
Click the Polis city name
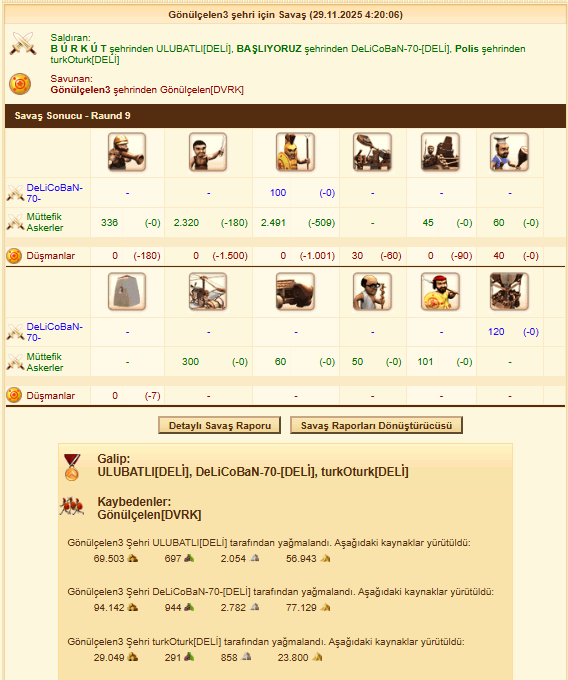pos(467,49)
